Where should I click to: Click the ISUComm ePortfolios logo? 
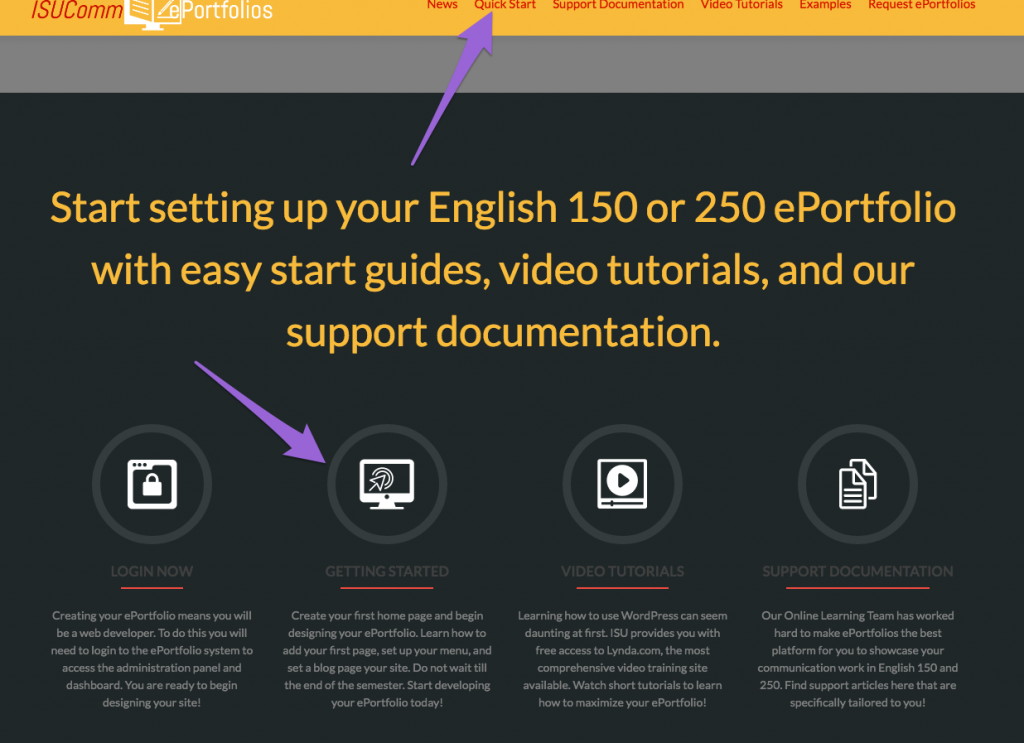(x=152, y=11)
